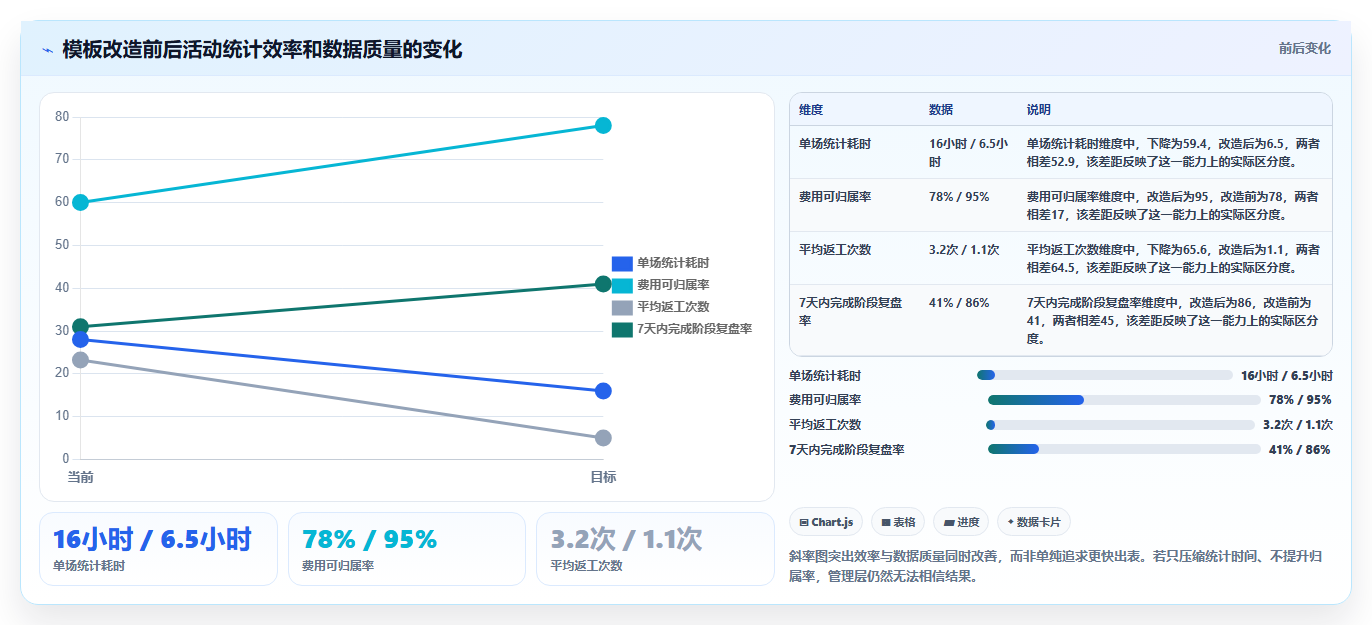The height and width of the screenshot is (625, 1372).
Task: Click the 单场统计耗时 progress bar
Action: (x=1105, y=375)
